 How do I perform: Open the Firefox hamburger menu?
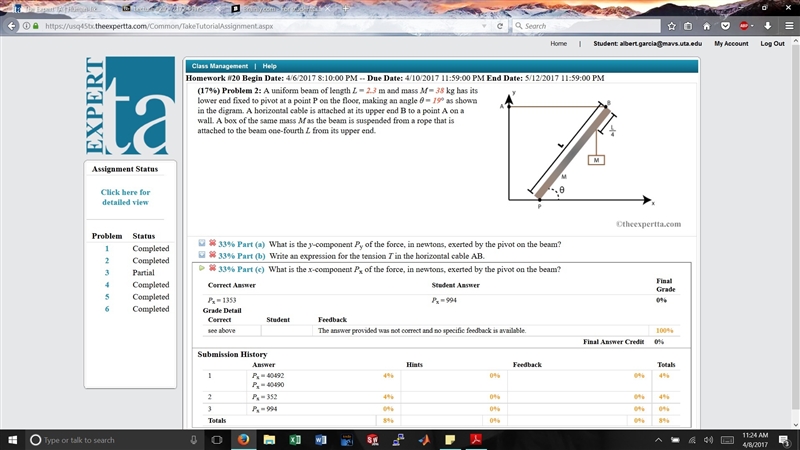click(x=789, y=26)
